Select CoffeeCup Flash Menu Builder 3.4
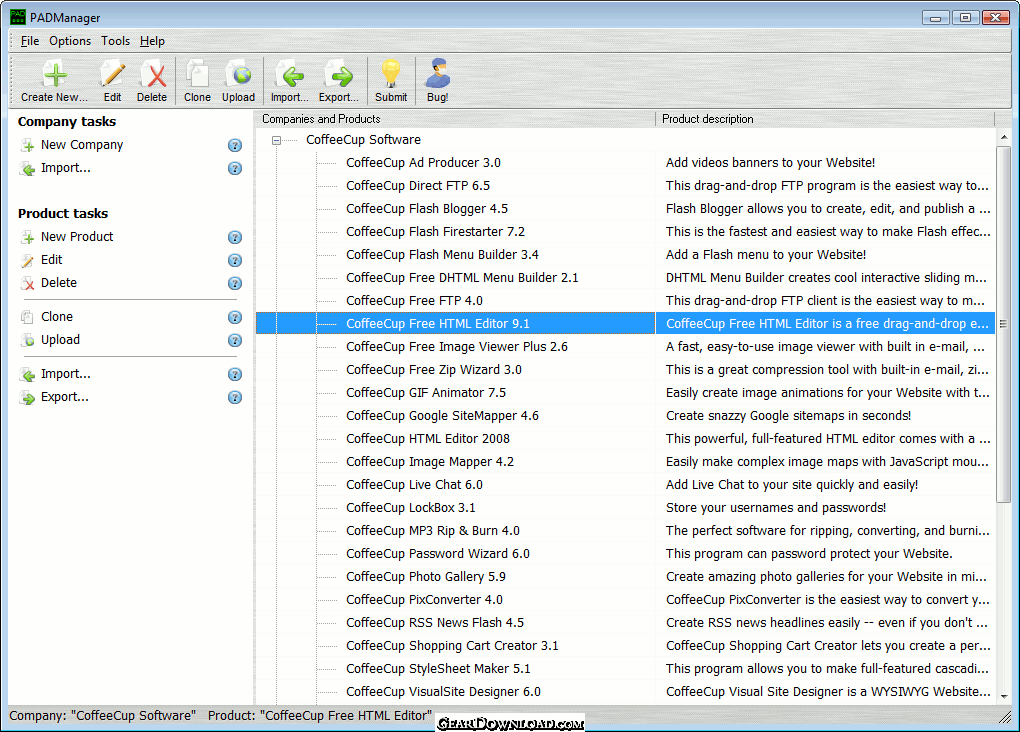Image resolution: width=1020 pixels, height=732 pixels. pos(442,254)
